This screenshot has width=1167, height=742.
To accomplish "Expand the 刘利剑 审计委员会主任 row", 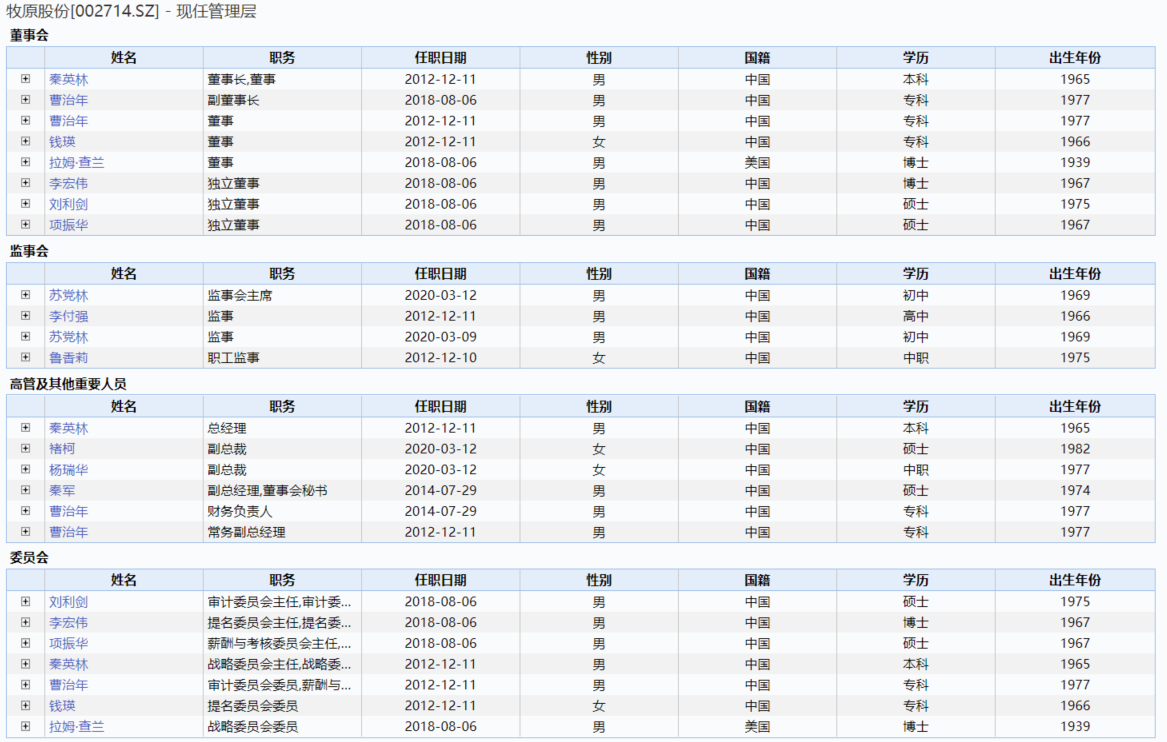I will 25,601.
